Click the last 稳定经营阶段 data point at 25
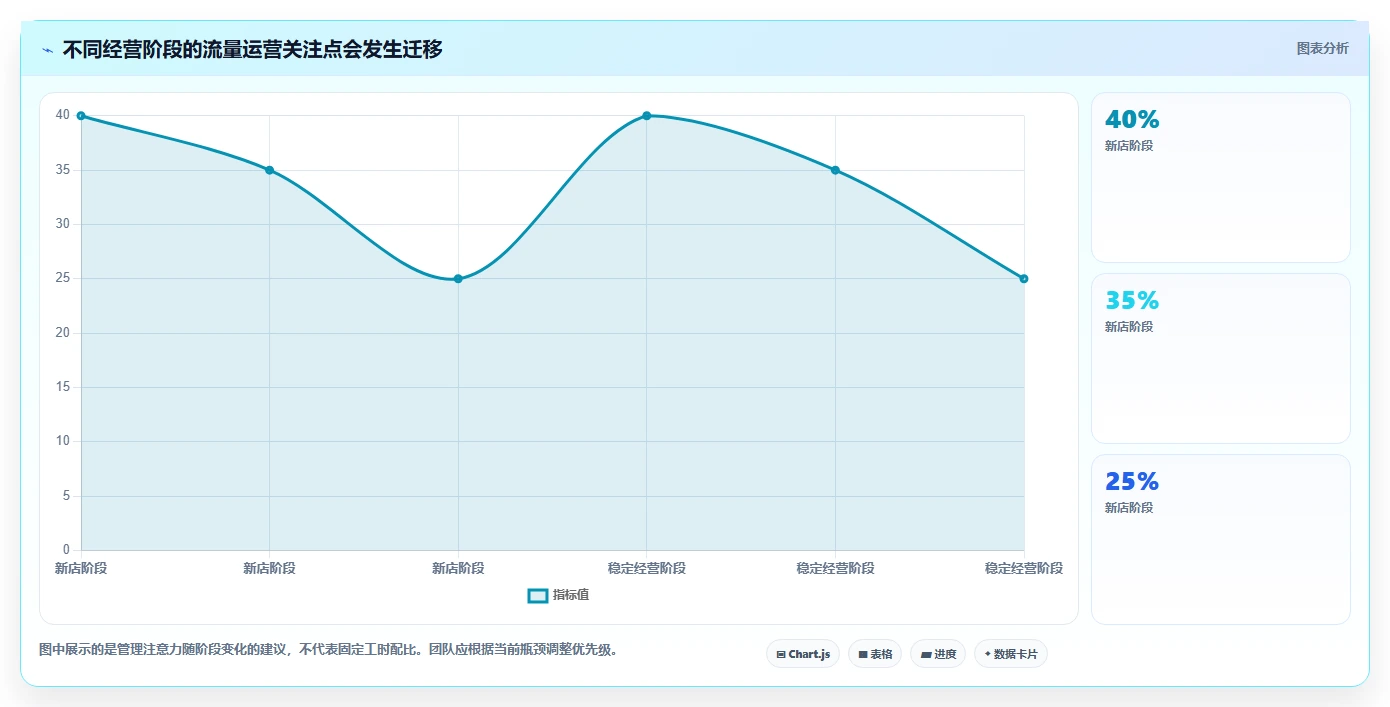This screenshot has width=1390, height=707. [1024, 279]
